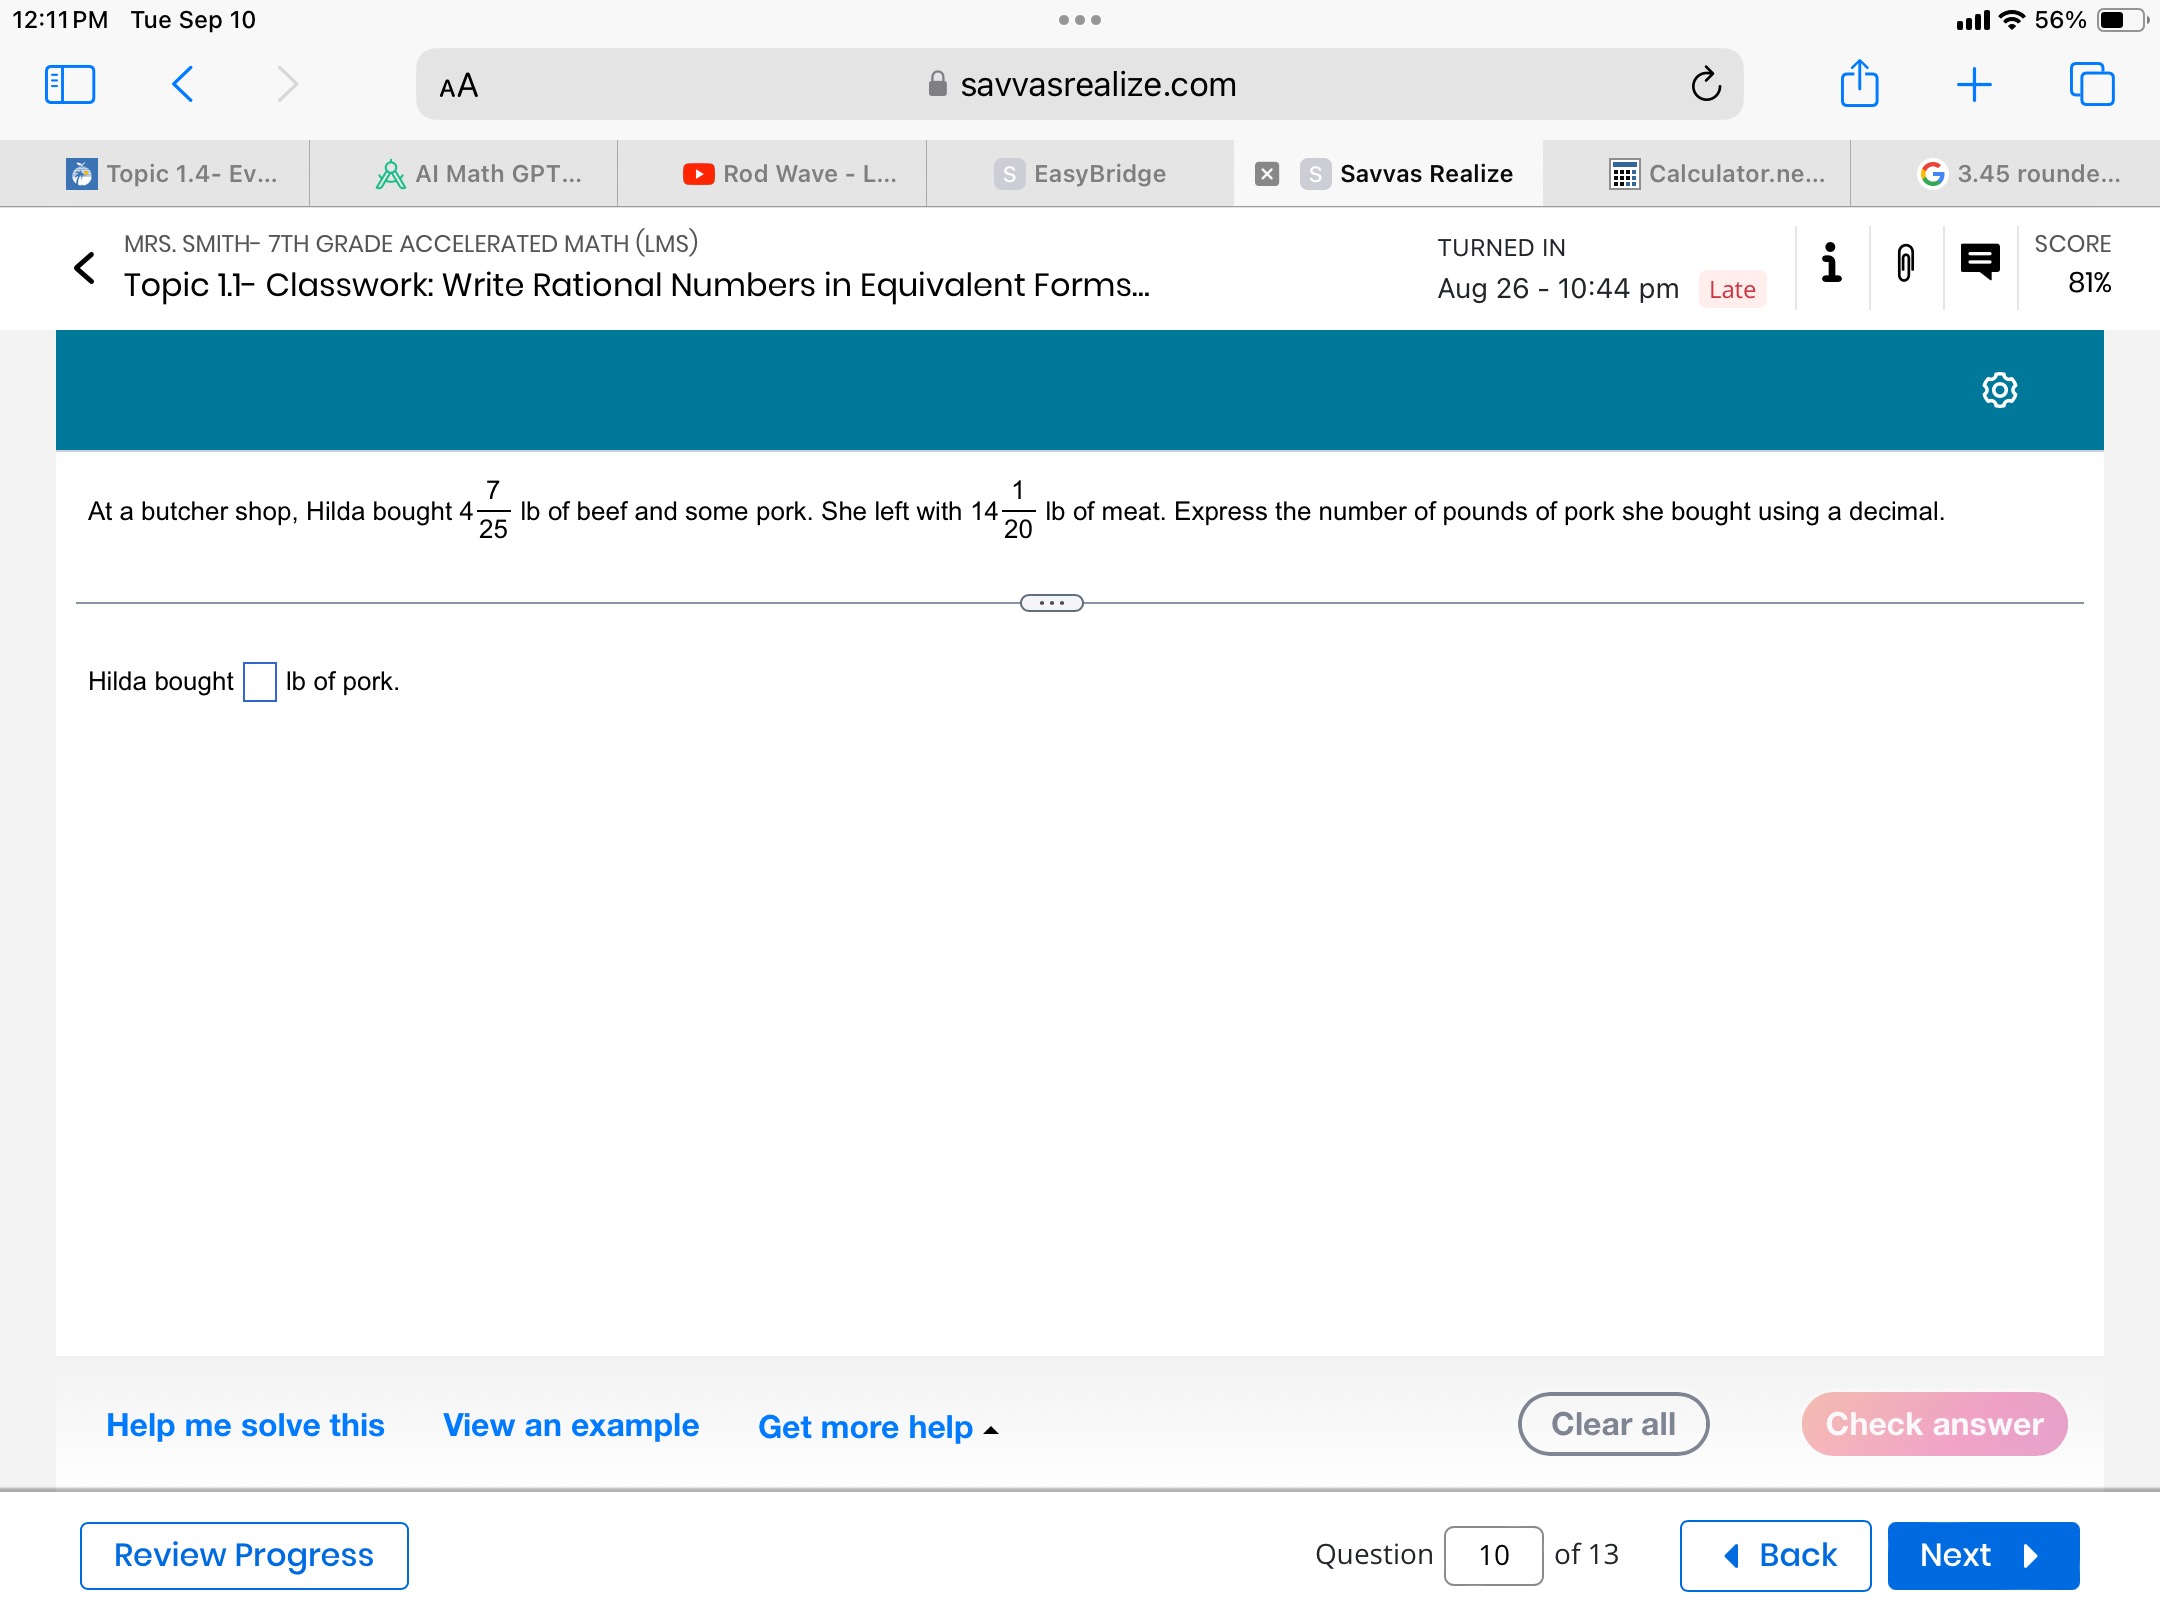Viewport: 2160px width, 1620px height.
Task: Open question settings gear icon
Action: pos(2000,390)
